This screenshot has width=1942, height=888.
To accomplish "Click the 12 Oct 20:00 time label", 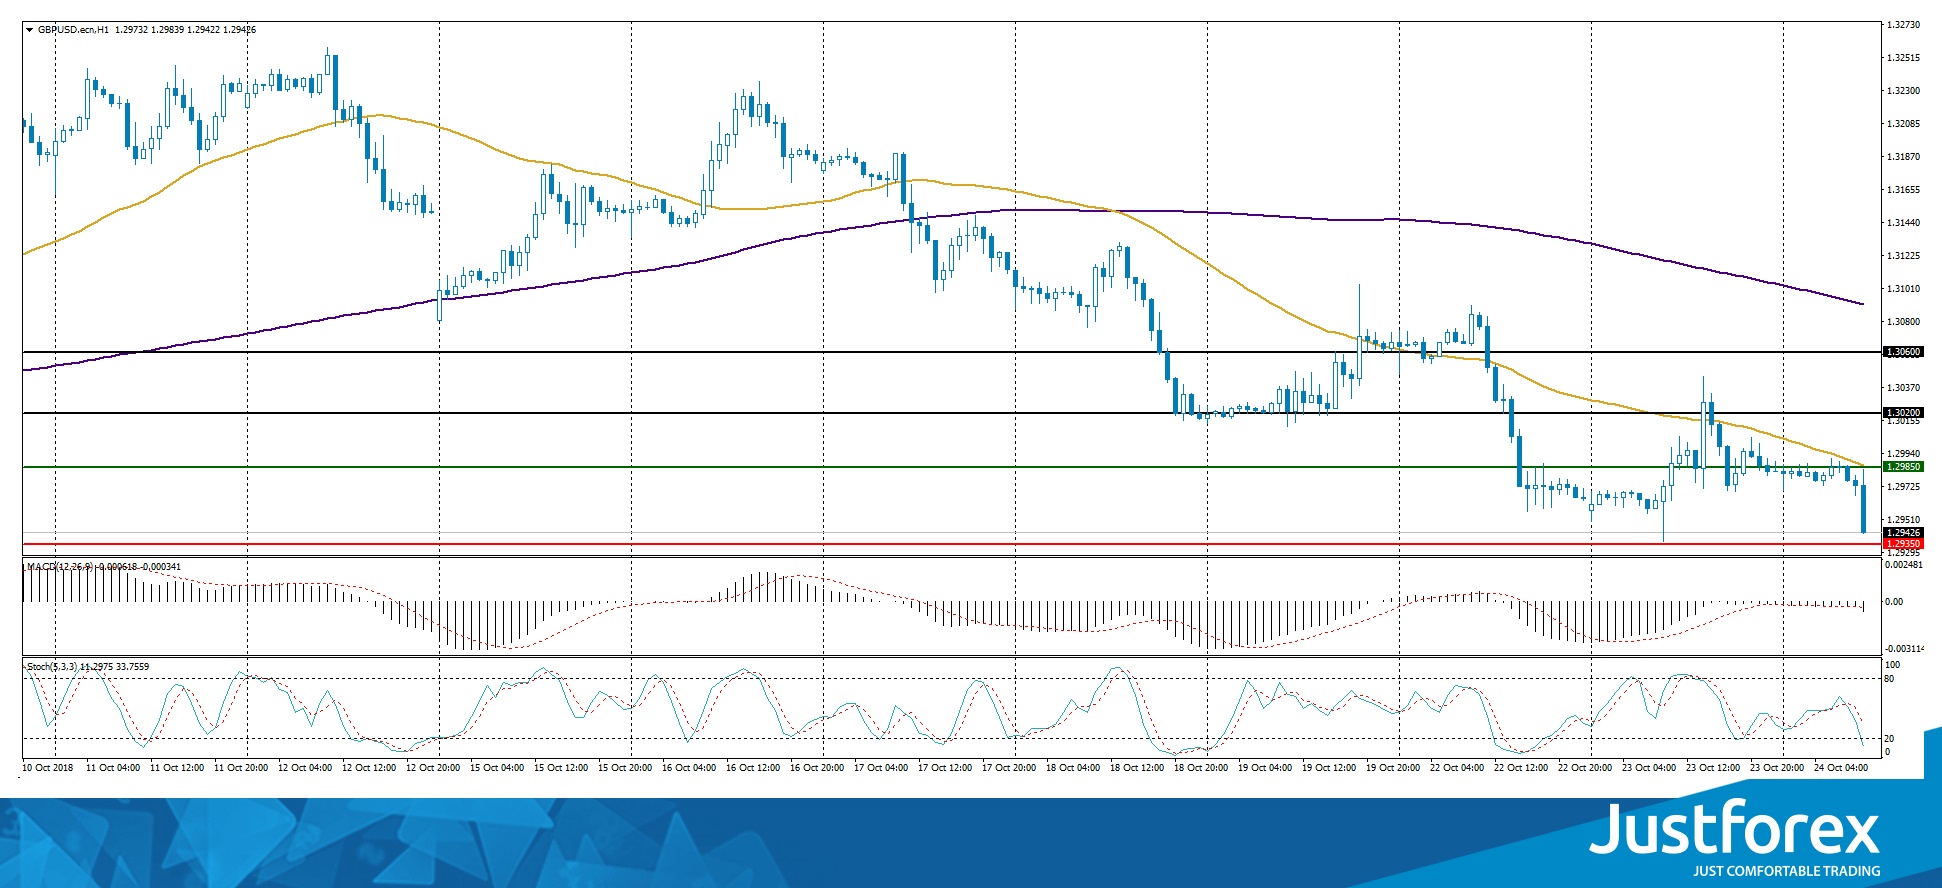I will tap(433, 768).
